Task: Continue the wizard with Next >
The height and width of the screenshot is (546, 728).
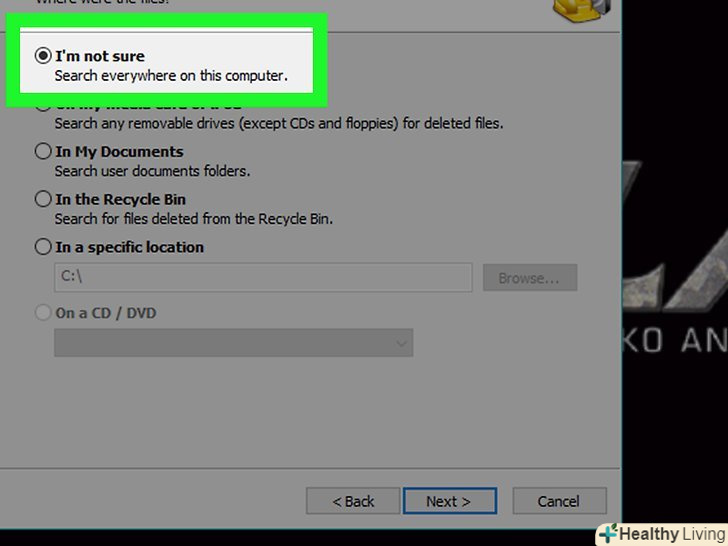Action: click(450, 501)
